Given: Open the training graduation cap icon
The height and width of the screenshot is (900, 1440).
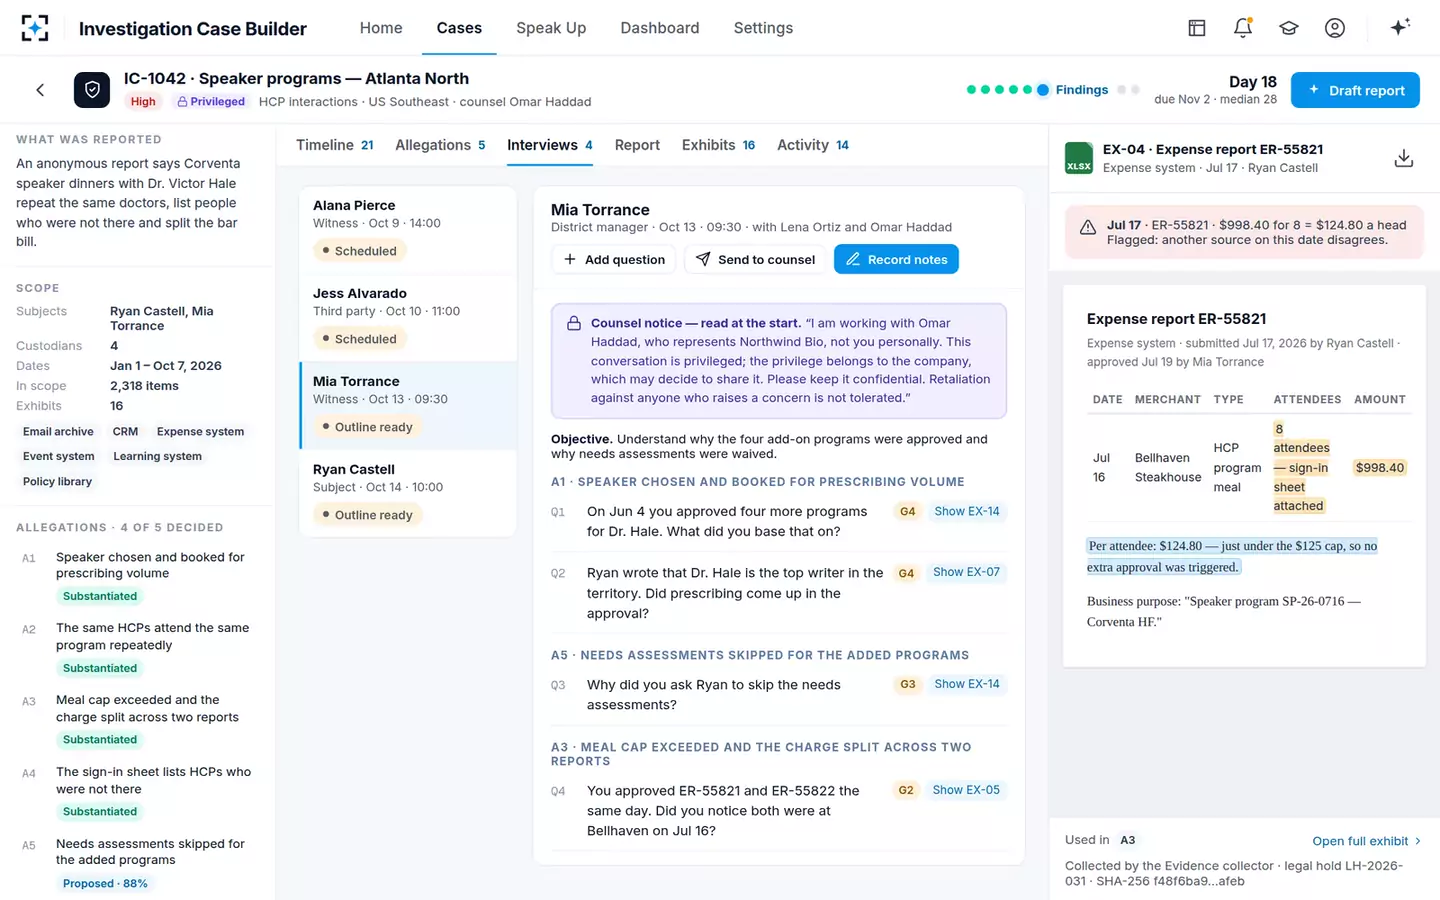Looking at the screenshot, I should coord(1289,28).
